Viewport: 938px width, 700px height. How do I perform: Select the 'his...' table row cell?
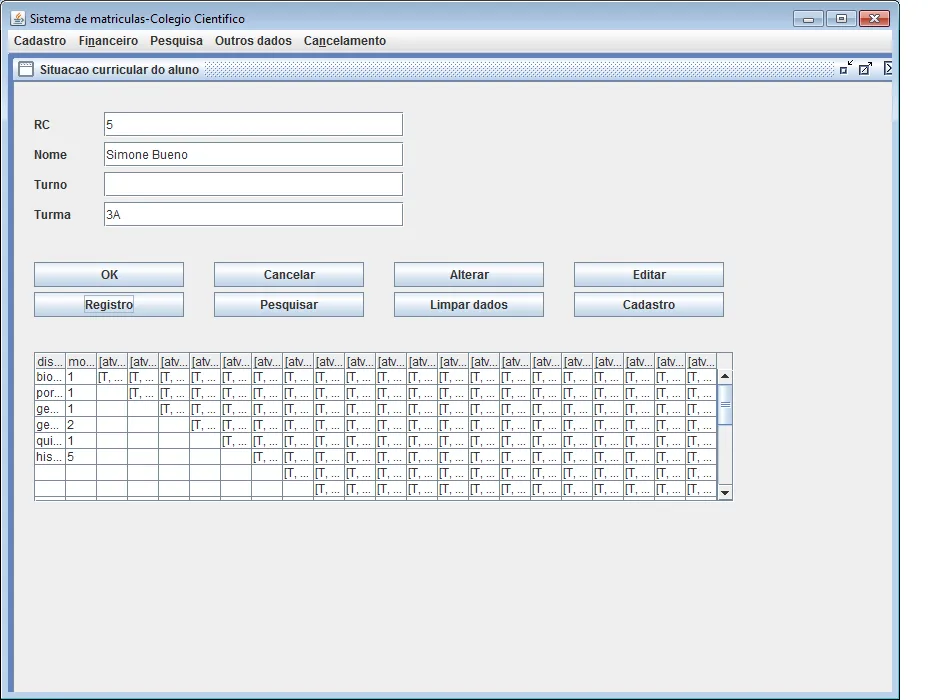pos(50,457)
